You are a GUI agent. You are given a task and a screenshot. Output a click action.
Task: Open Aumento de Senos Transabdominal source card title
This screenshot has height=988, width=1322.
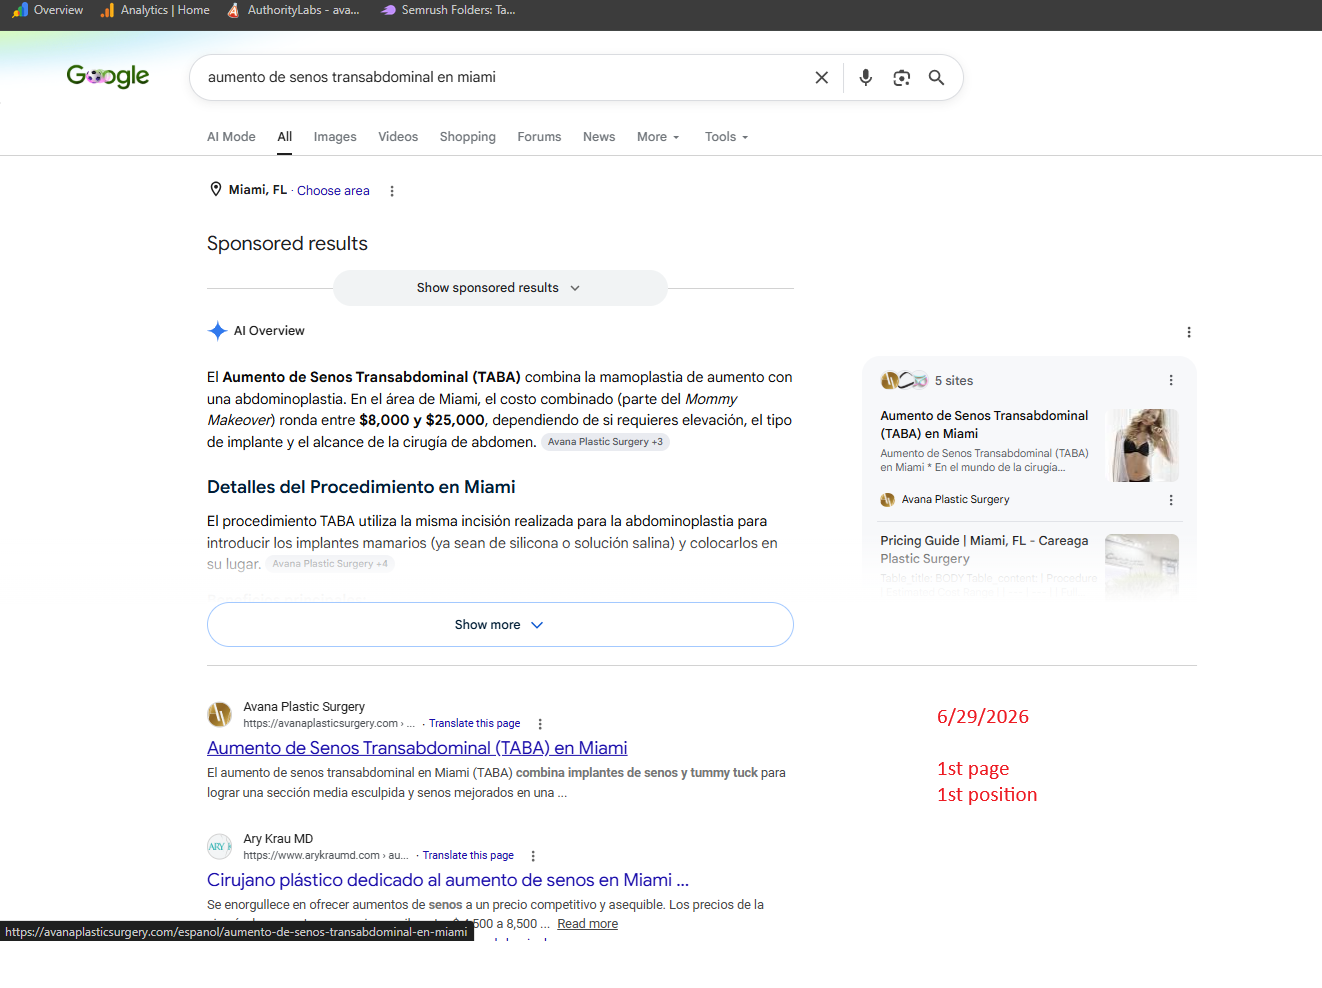coord(984,425)
